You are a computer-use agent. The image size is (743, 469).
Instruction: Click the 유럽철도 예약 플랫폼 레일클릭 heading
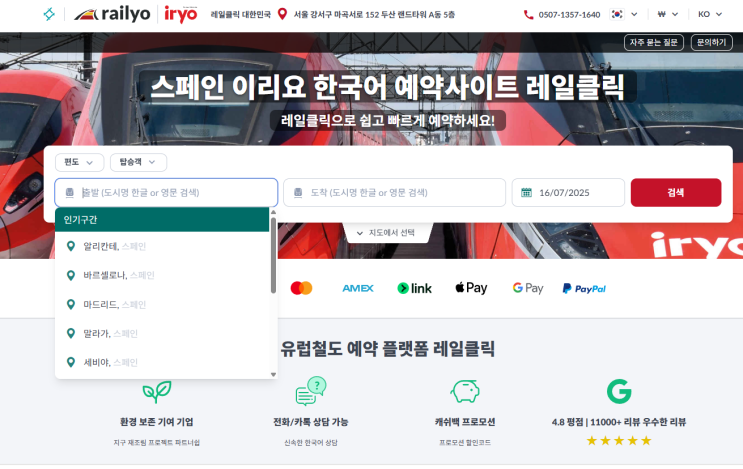388,349
